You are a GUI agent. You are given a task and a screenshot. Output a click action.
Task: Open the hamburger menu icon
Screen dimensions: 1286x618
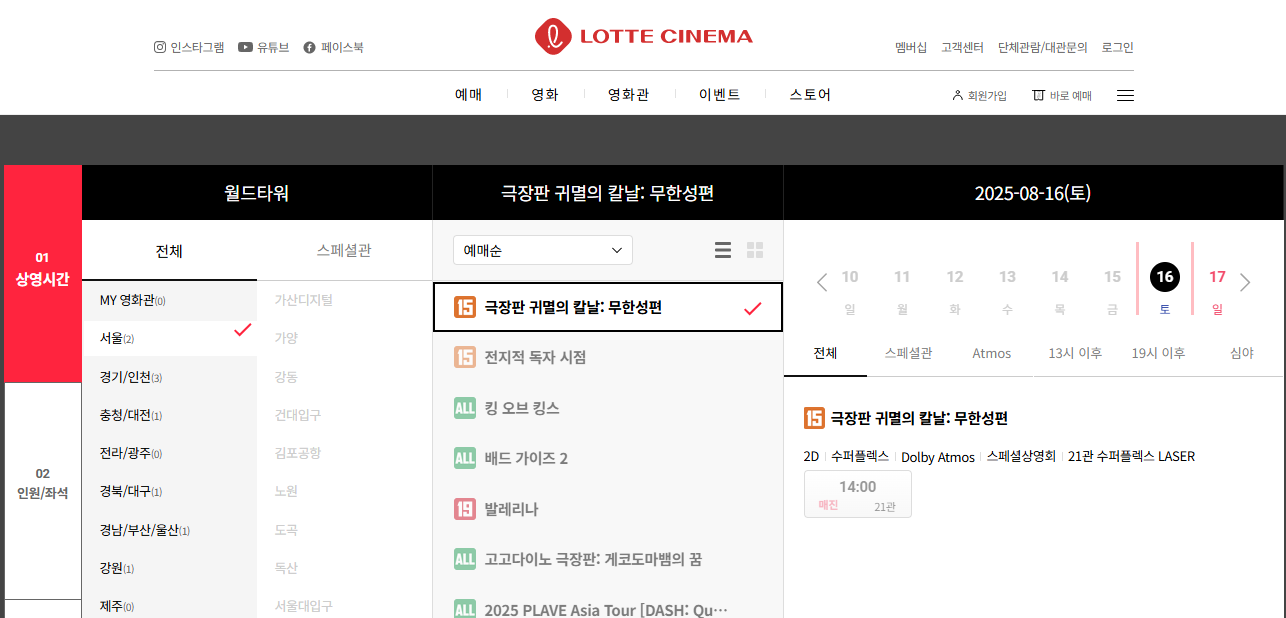click(x=1125, y=95)
